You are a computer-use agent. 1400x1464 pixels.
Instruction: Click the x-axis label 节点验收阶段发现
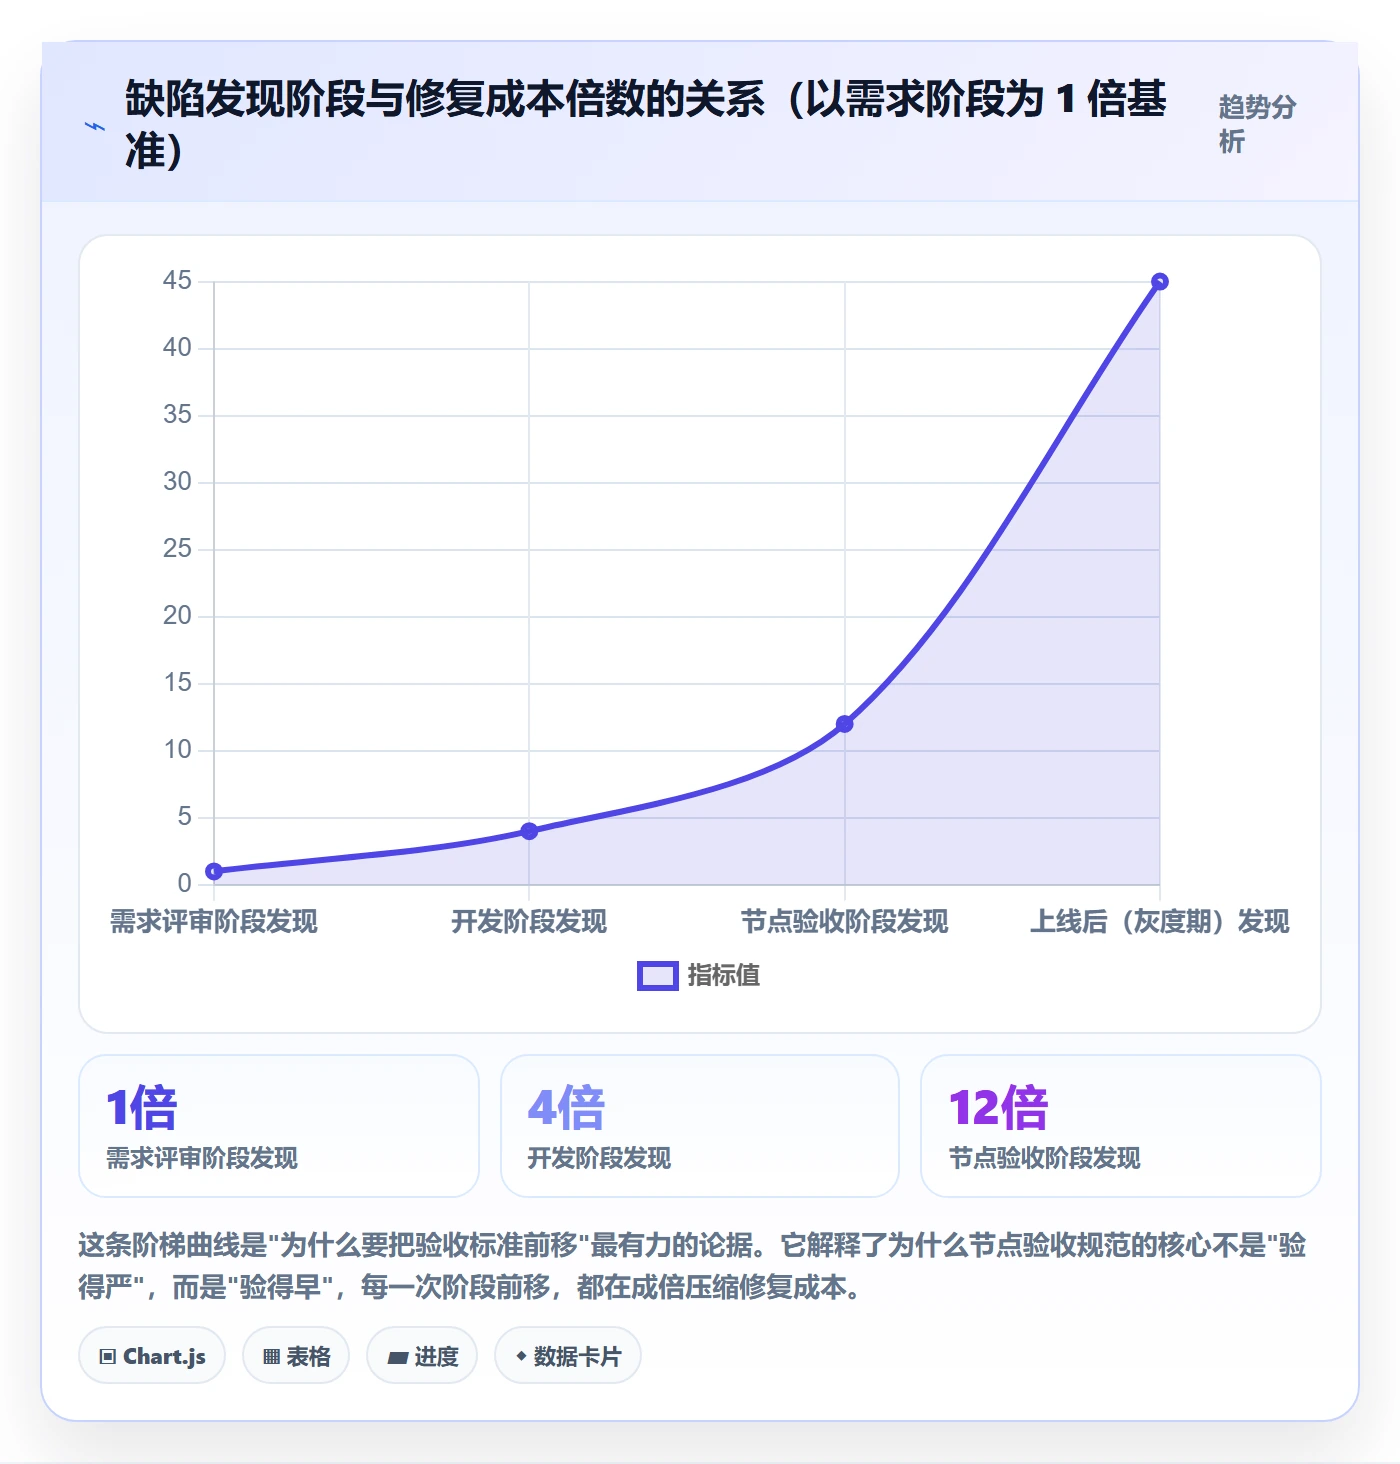(845, 922)
